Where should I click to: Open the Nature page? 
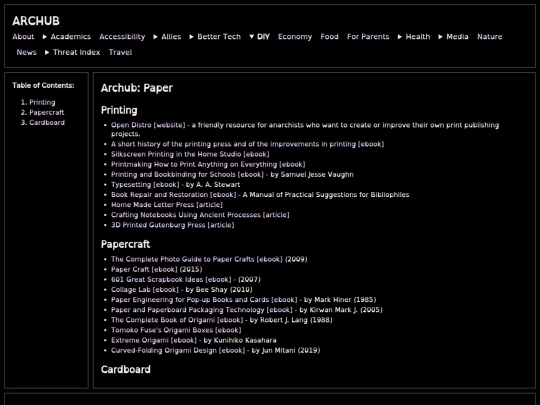click(x=489, y=37)
